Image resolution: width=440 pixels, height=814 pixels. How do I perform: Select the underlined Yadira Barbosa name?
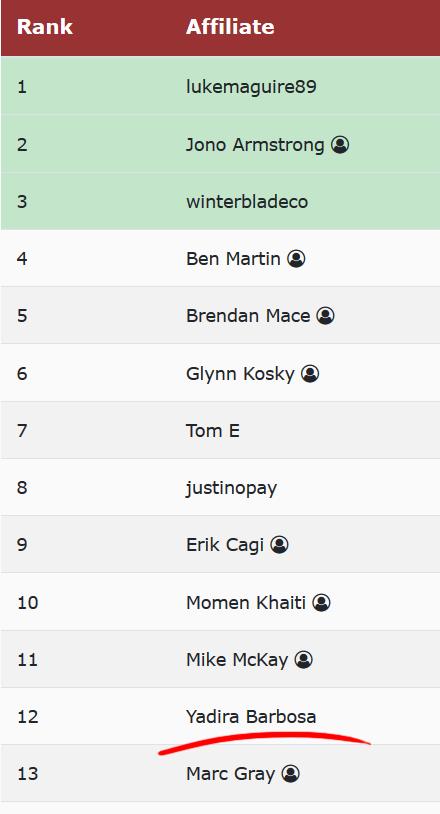point(251,717)
